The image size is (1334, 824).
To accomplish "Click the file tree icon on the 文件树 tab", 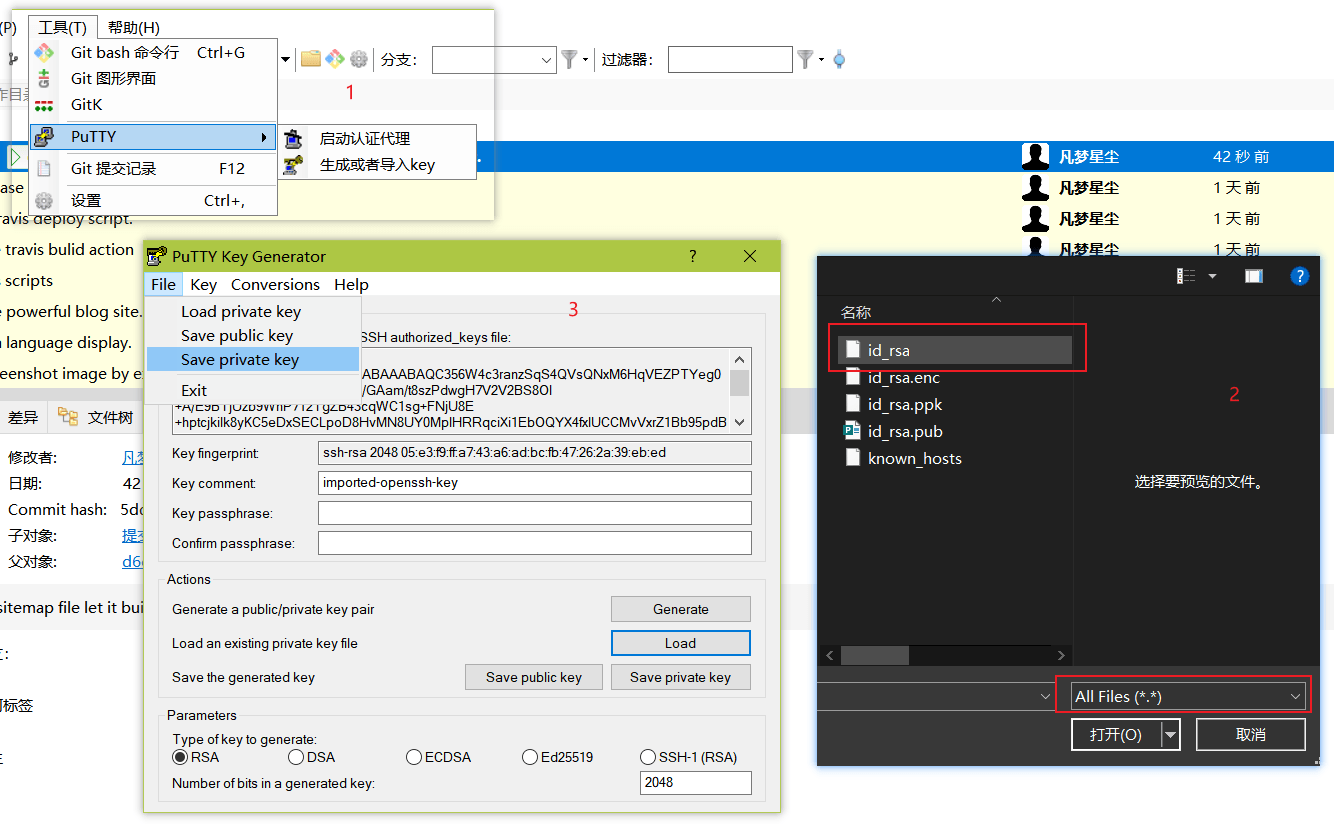I will tap(68, 417).
